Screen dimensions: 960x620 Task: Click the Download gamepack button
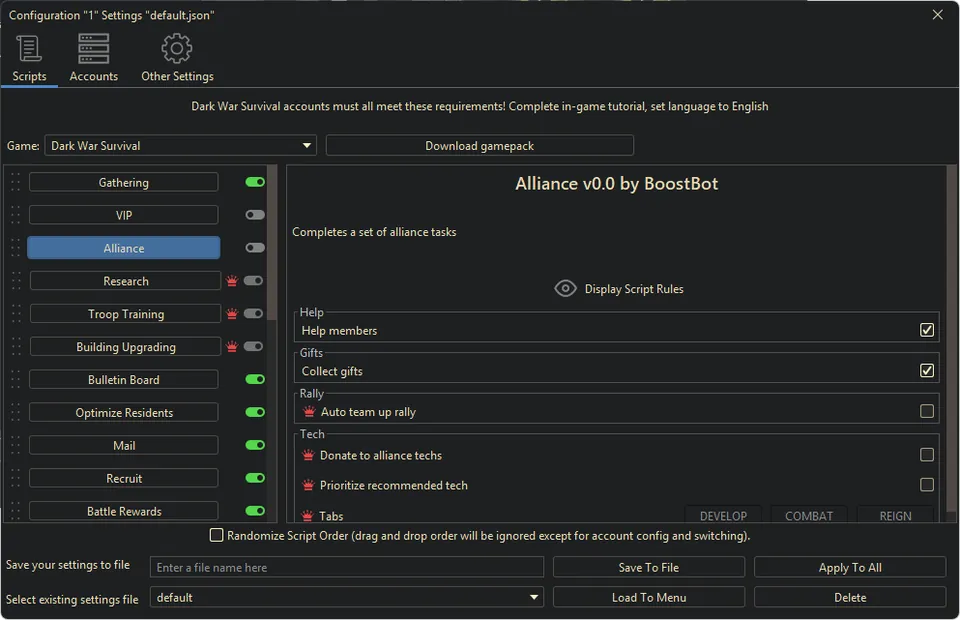coord(479,146)
